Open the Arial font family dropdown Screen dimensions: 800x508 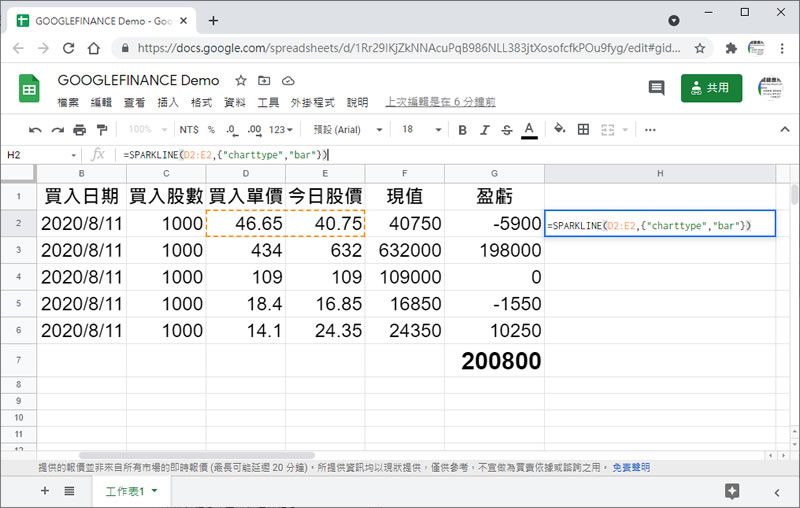[348, 130]
